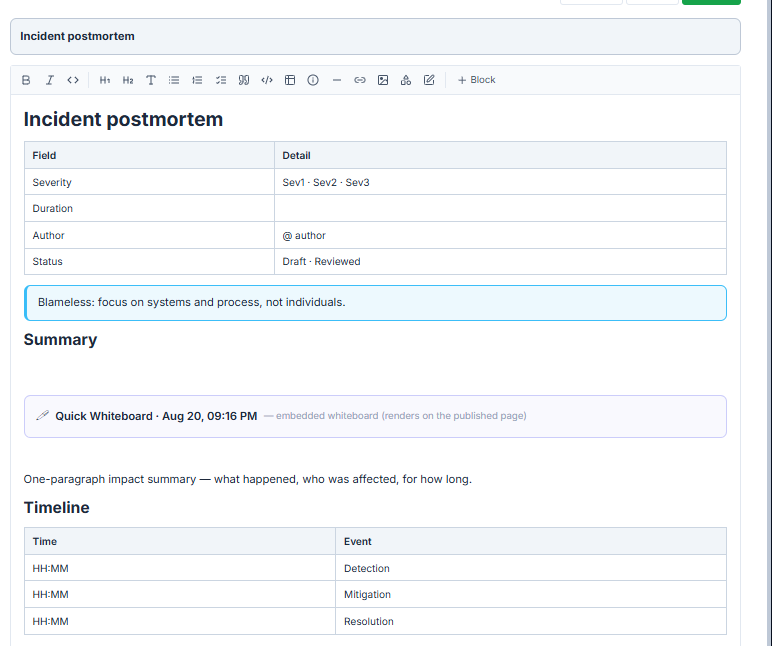Viewport: 772px width, 646px height.
Task: Open the + Block menu
Action: [477, 80]
